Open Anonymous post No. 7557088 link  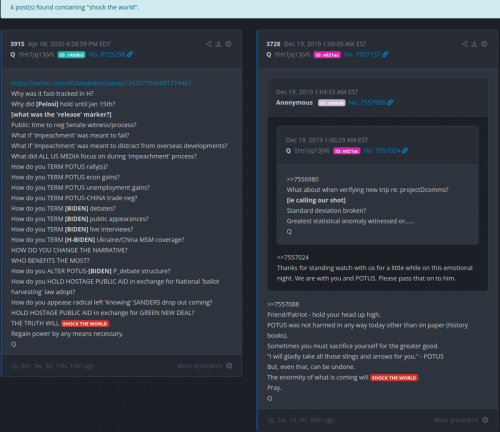click(x=367, y=102)
